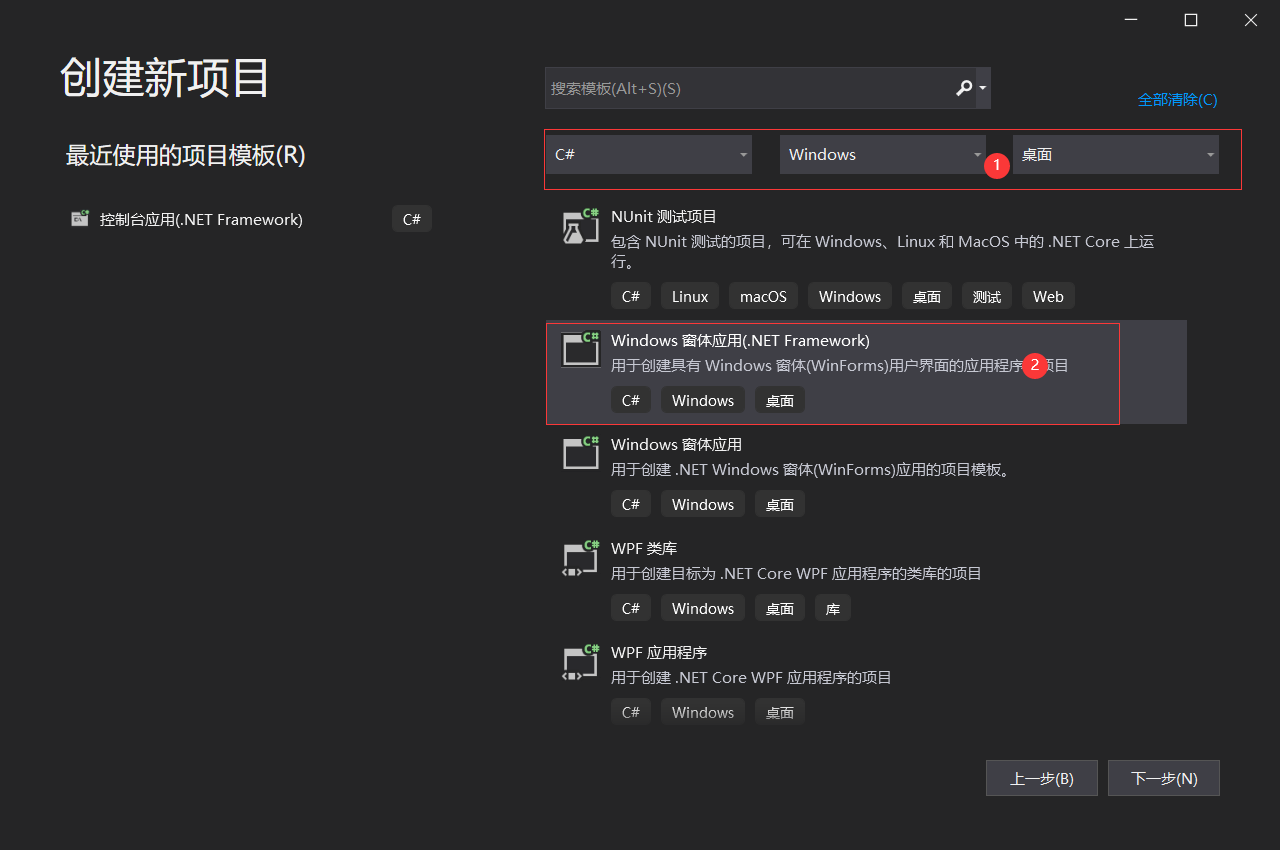This screenshot has height=850, width=1280.
Task: Click the Windows 窗体应用(.NET Framework) template icon
Action: [x=581, y=350]
